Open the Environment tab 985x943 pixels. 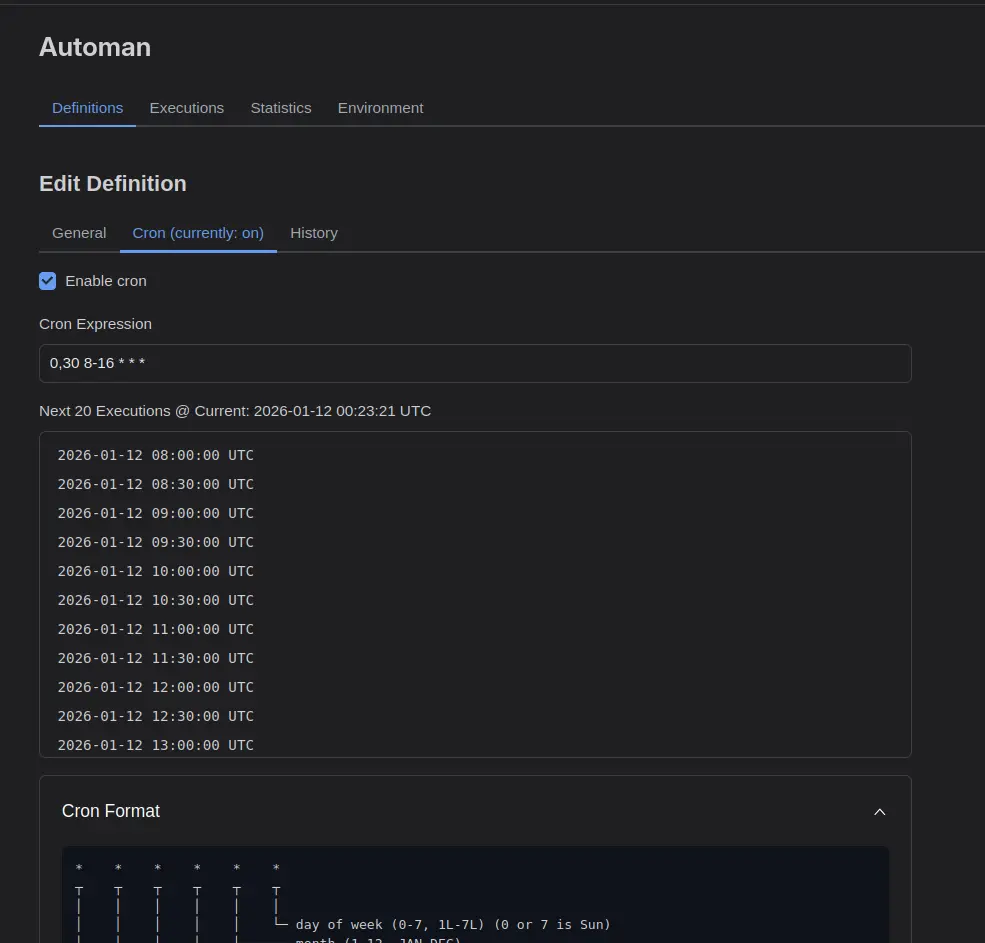point(380,108)
